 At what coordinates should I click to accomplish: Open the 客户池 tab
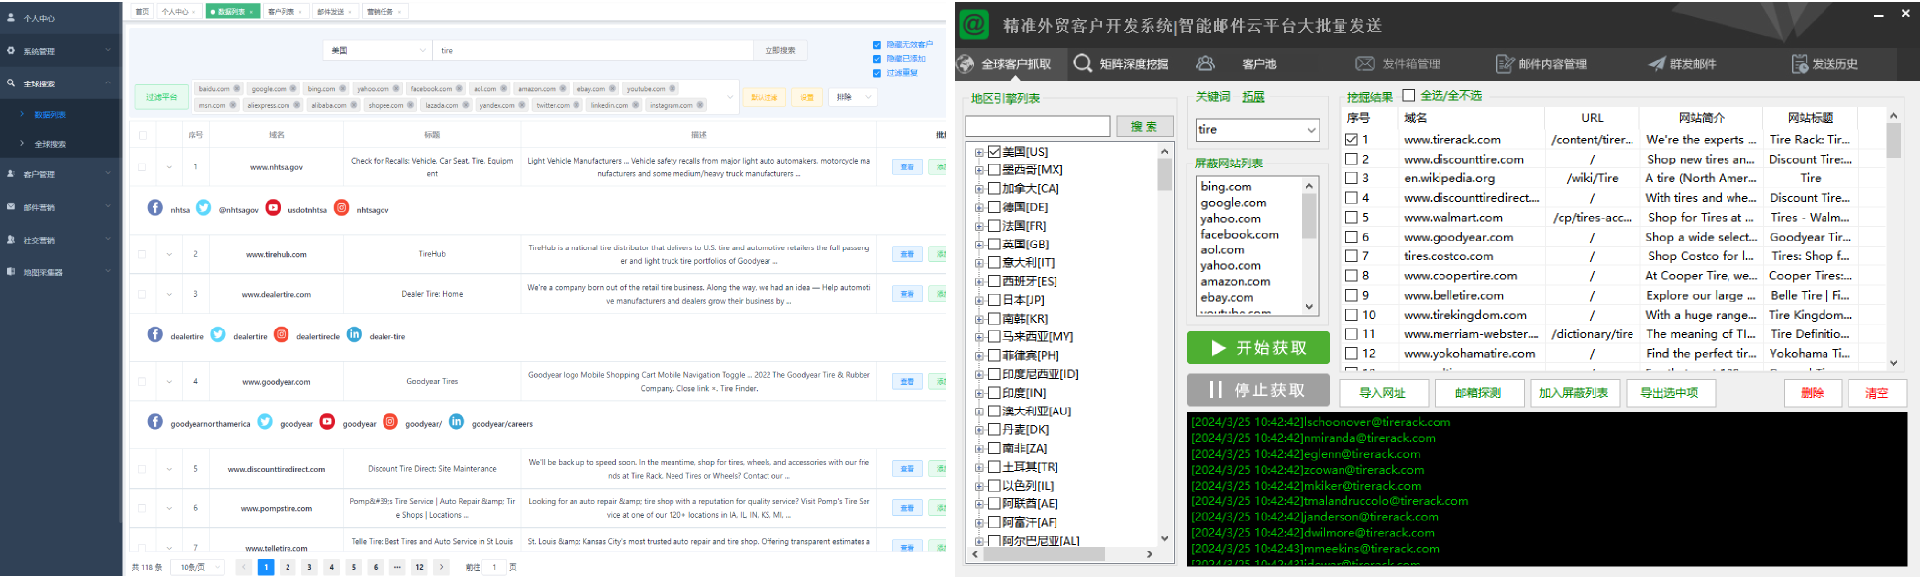pos(1258,64)
